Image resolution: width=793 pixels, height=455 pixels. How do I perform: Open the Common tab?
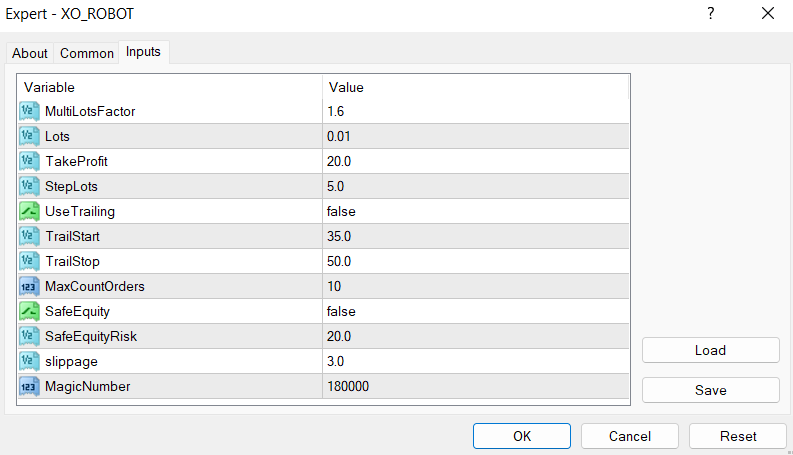coord(87,53)
